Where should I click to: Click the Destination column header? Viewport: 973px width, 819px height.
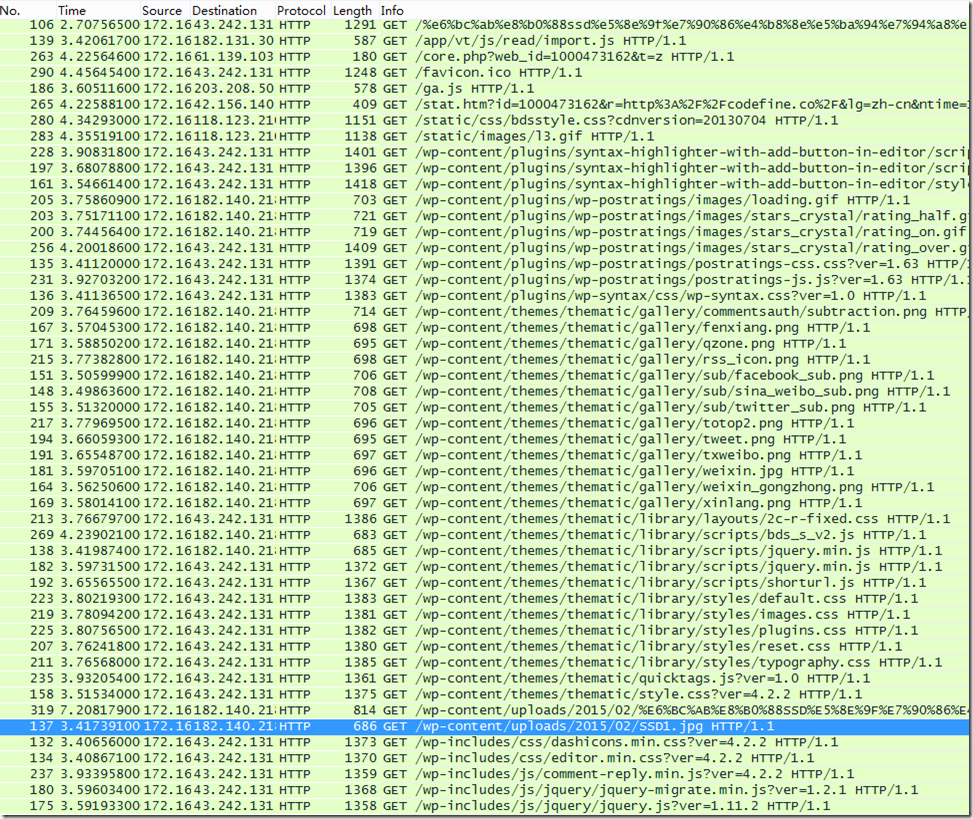click(224, 10)
